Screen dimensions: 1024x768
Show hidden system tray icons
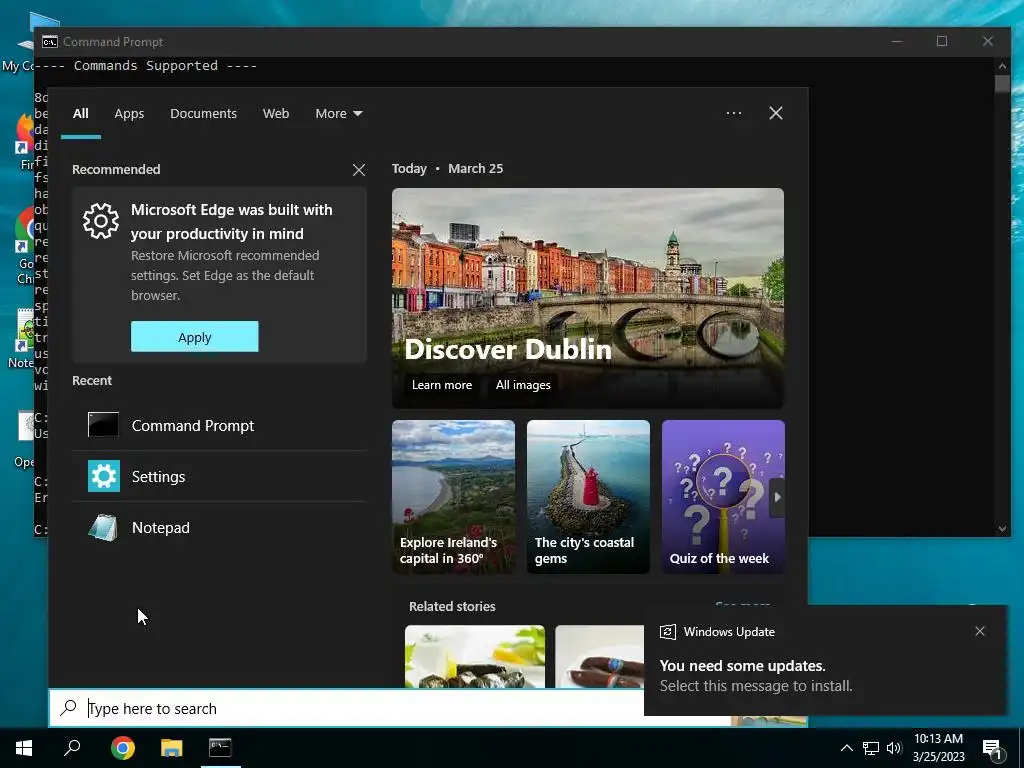click(x=846, y=748)
